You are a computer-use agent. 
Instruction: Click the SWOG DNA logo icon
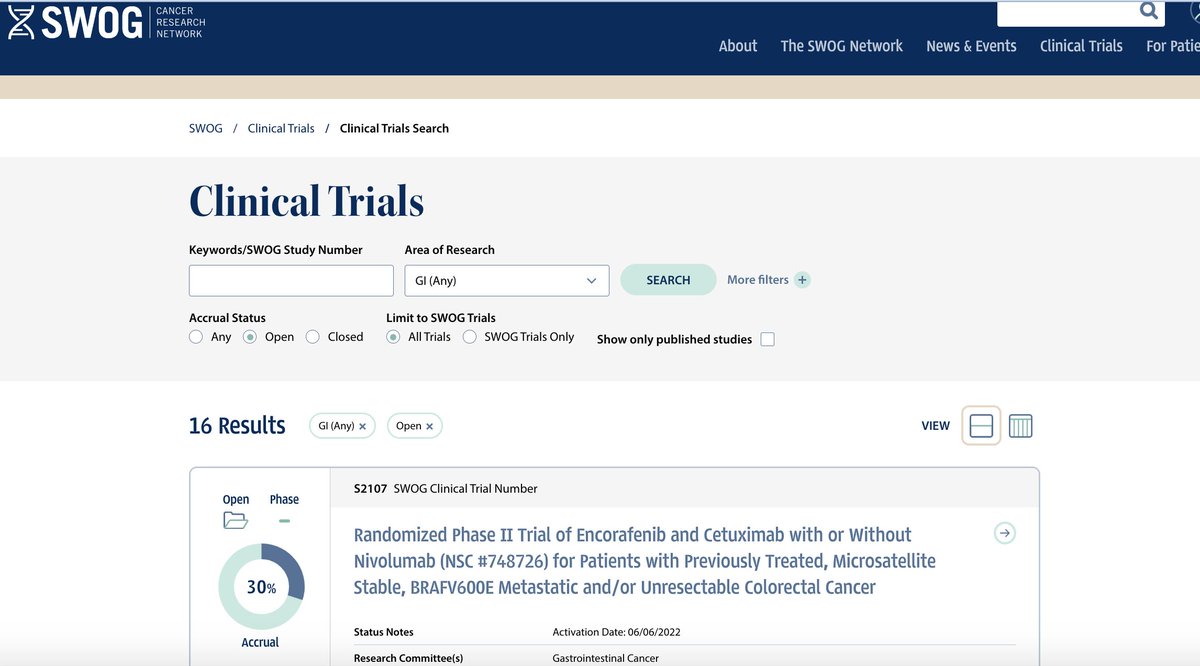pyautogui.click(x=22, y=22)
